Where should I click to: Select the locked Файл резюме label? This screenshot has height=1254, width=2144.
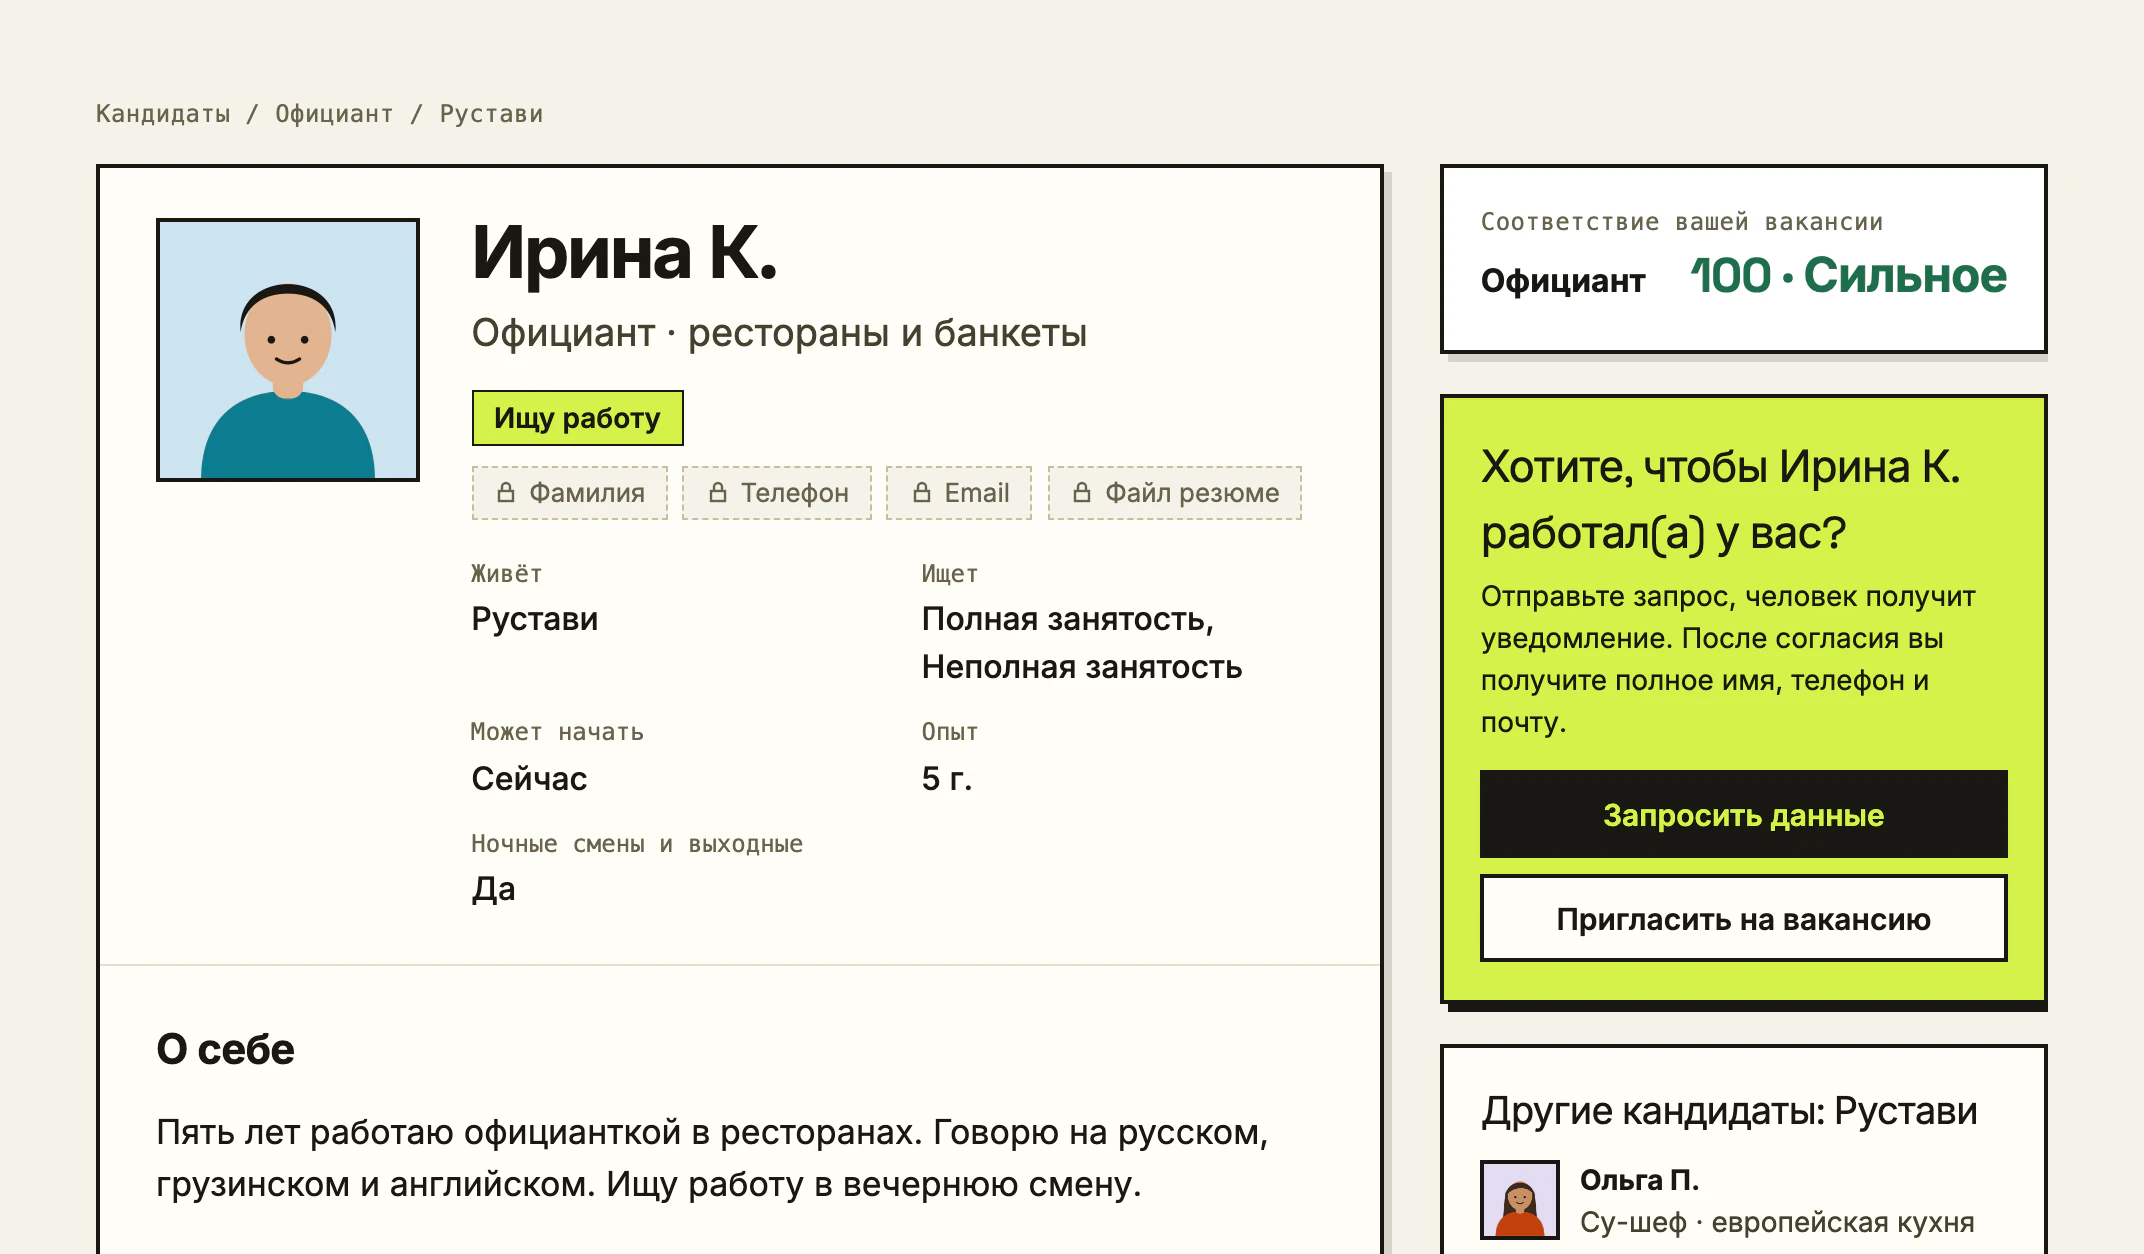(1192, 493)
